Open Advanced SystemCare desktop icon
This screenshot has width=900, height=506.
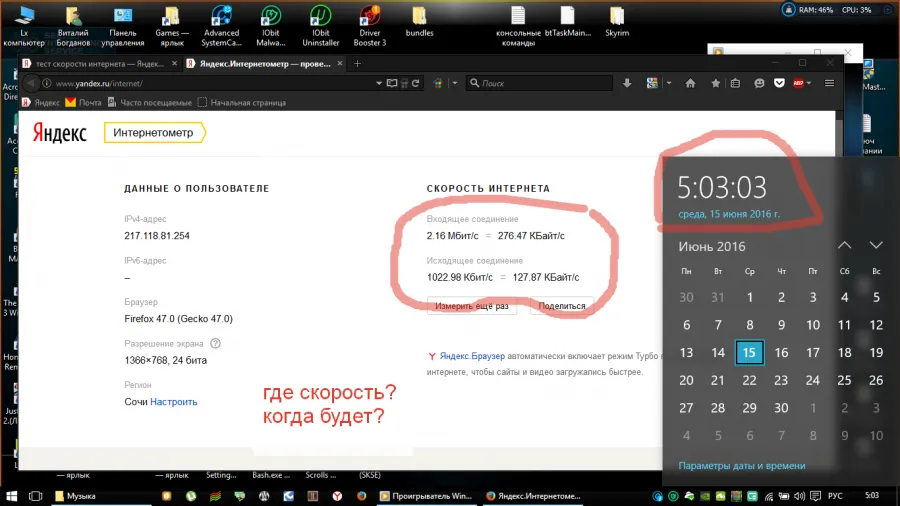pos(222,26)
